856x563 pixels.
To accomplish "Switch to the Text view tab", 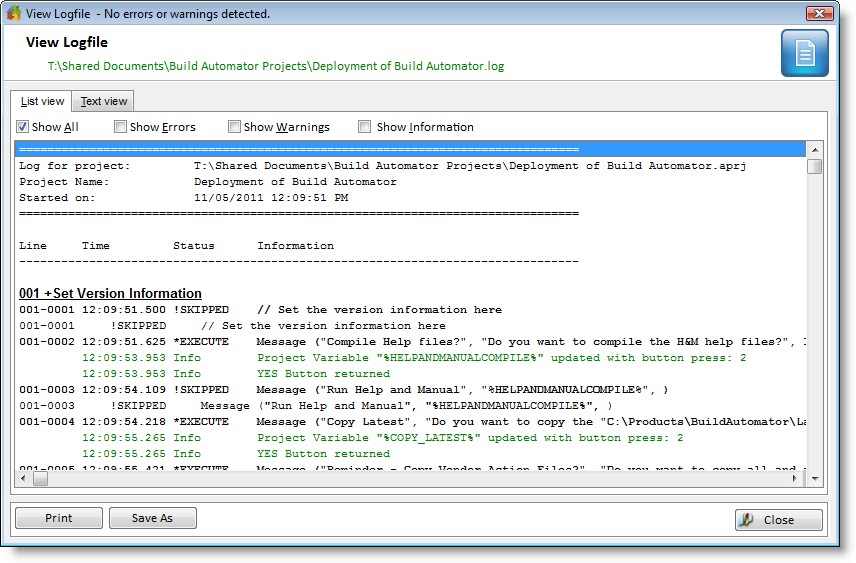I will (x=104, y=101).
